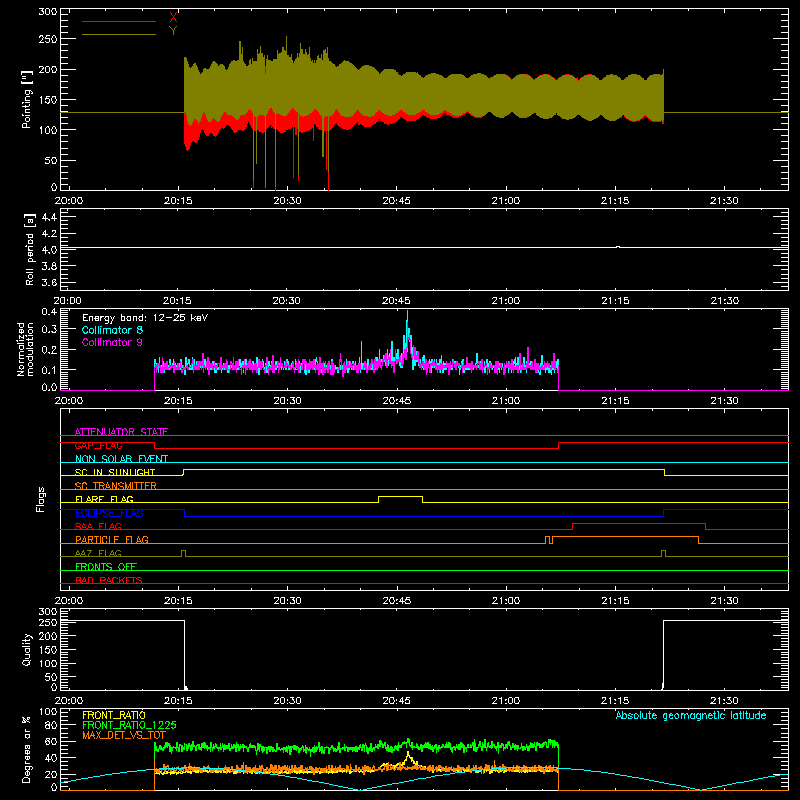This screenshot has height=800, width=800.
Task: Click the 'Absolute geomagnetic latitude' legend text
Action: pyautogui.click(x=691, y=715)
